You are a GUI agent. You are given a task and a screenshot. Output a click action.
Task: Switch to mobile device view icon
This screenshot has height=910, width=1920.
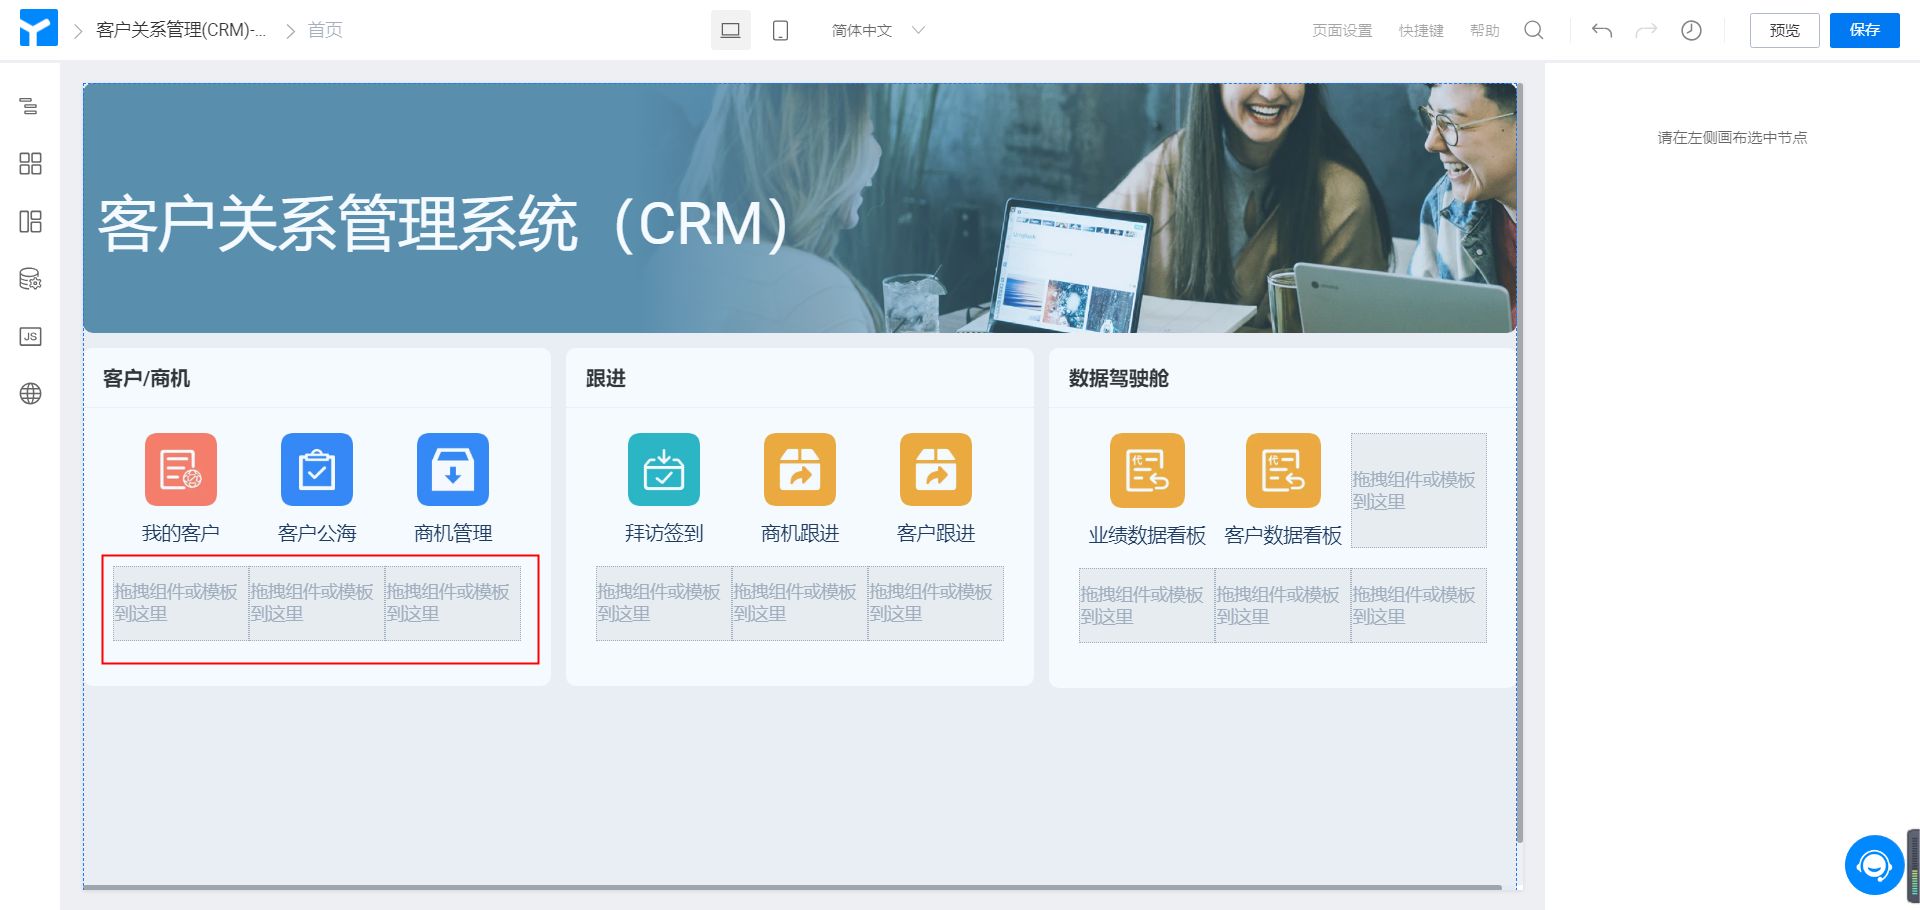click(781, 30)
